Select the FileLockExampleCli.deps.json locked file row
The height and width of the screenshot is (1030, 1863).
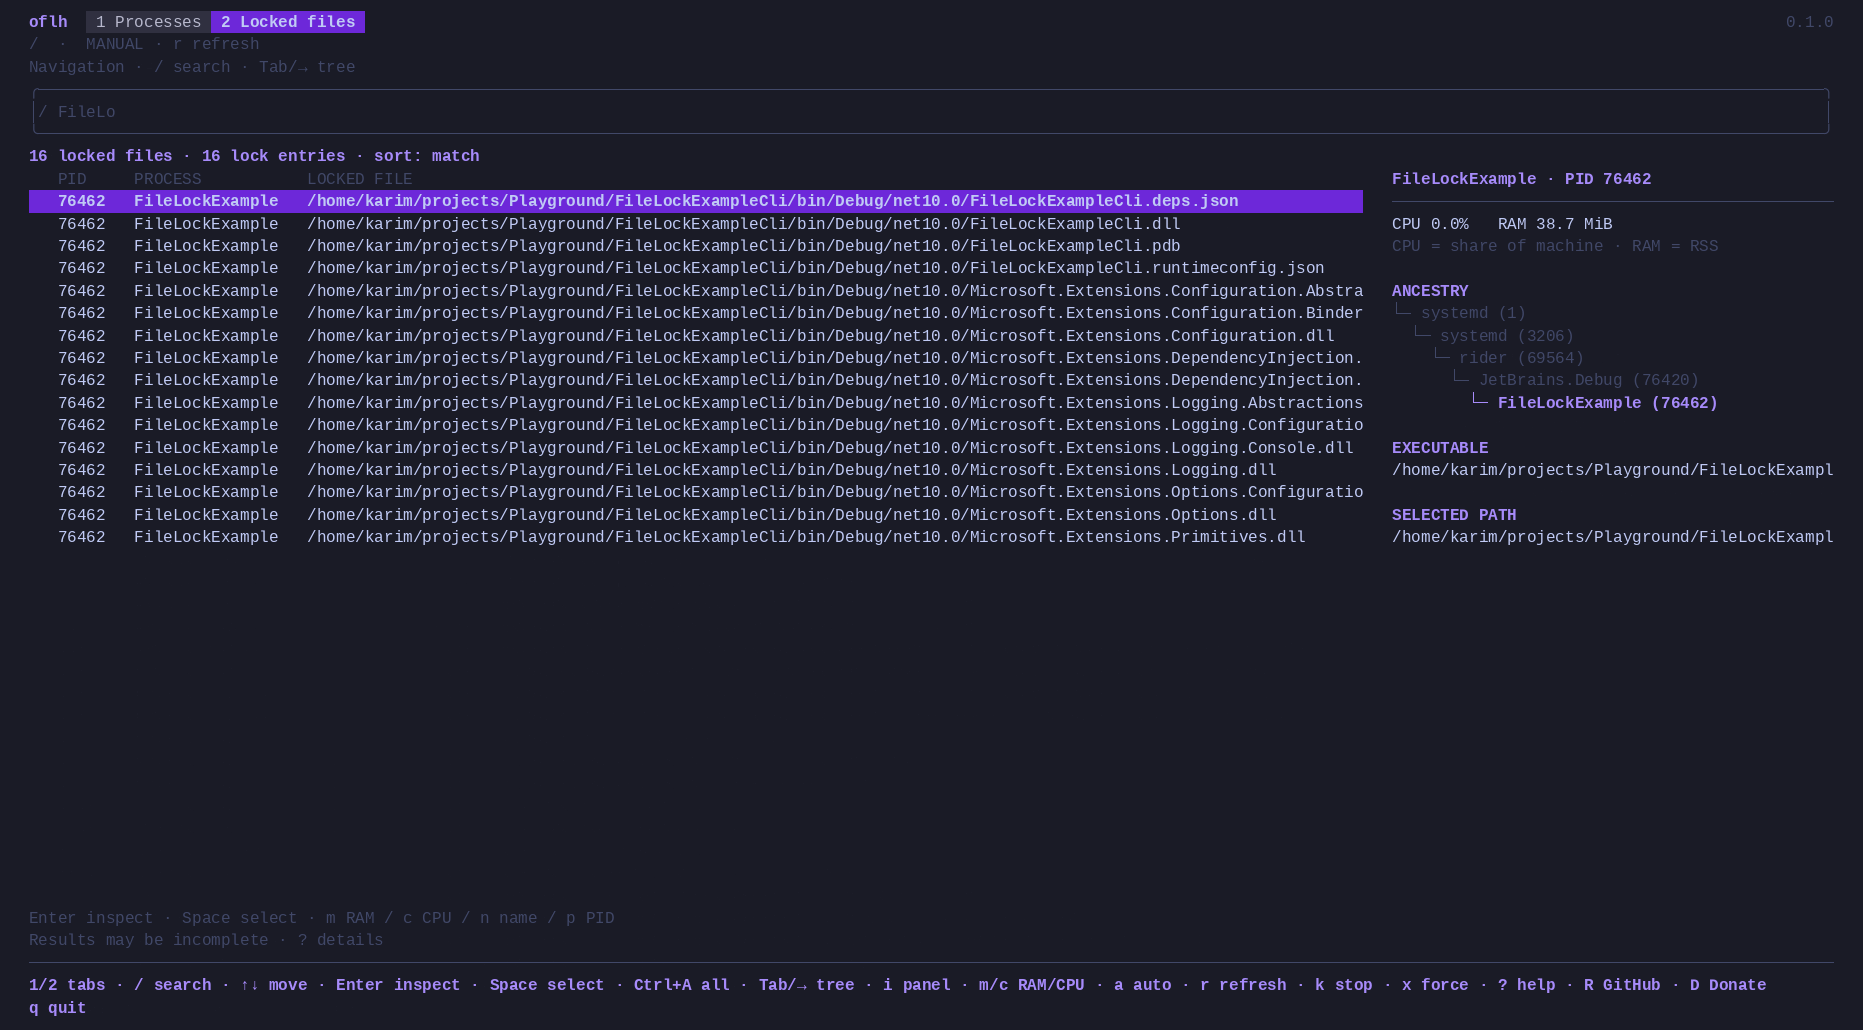[696, 201]
